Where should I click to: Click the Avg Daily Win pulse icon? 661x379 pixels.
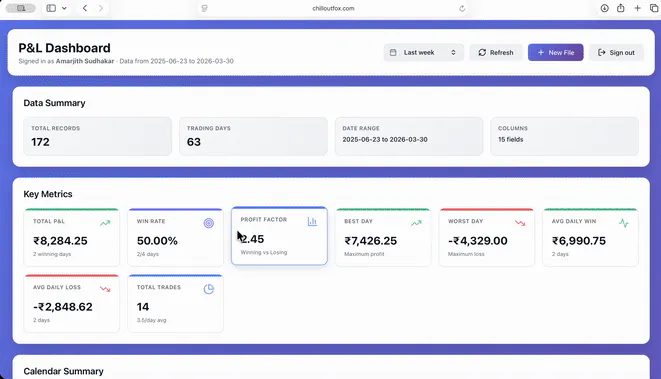(624, 223)
